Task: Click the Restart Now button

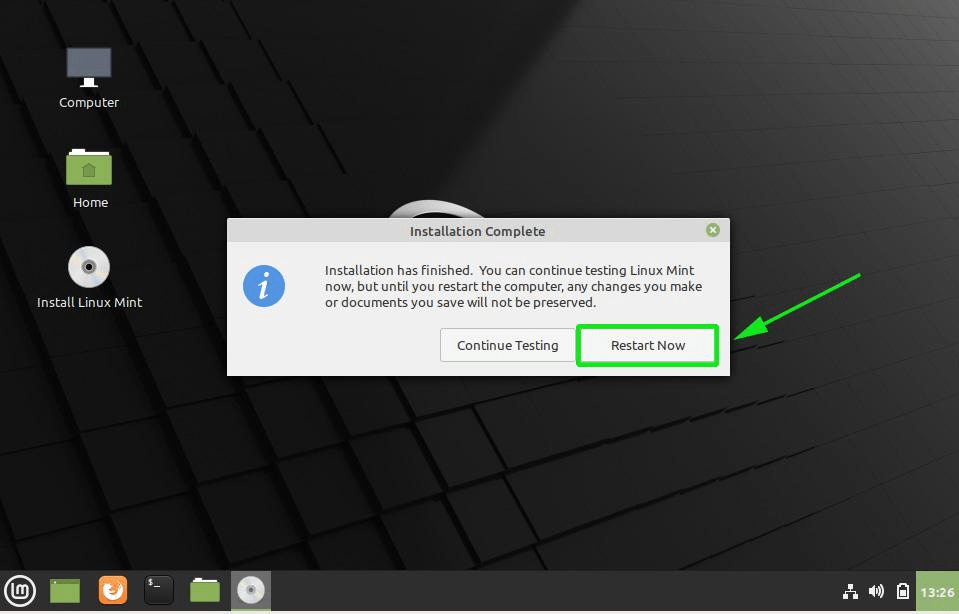Action: (647, 346)
